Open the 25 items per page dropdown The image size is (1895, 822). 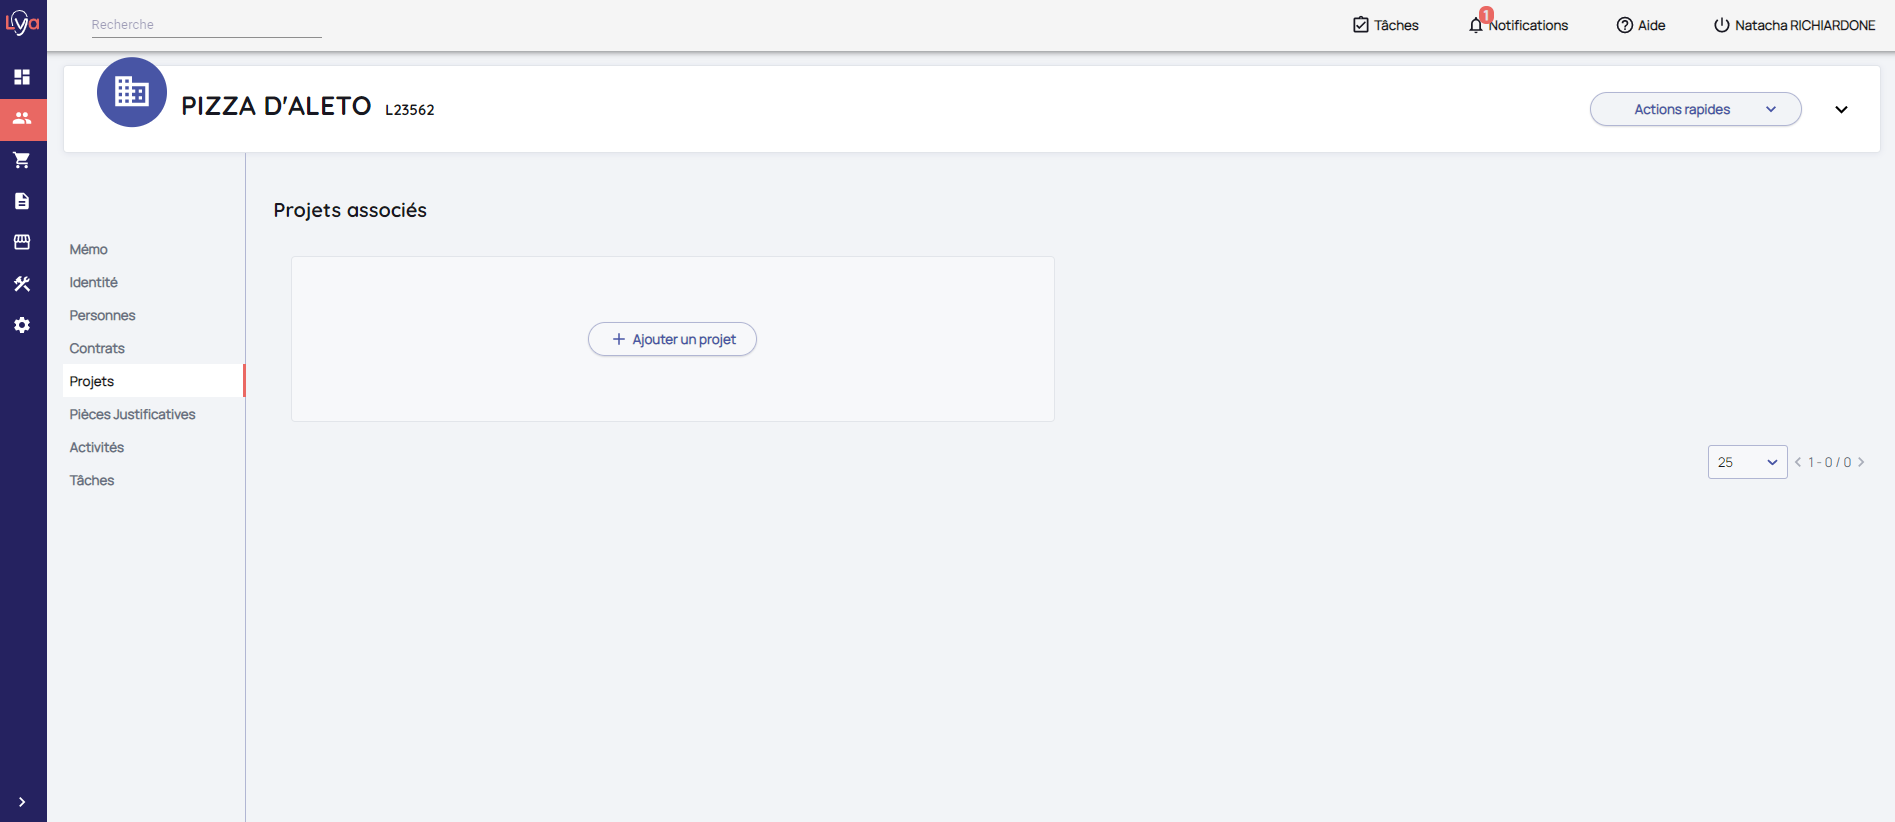[x=1746, y=462]
